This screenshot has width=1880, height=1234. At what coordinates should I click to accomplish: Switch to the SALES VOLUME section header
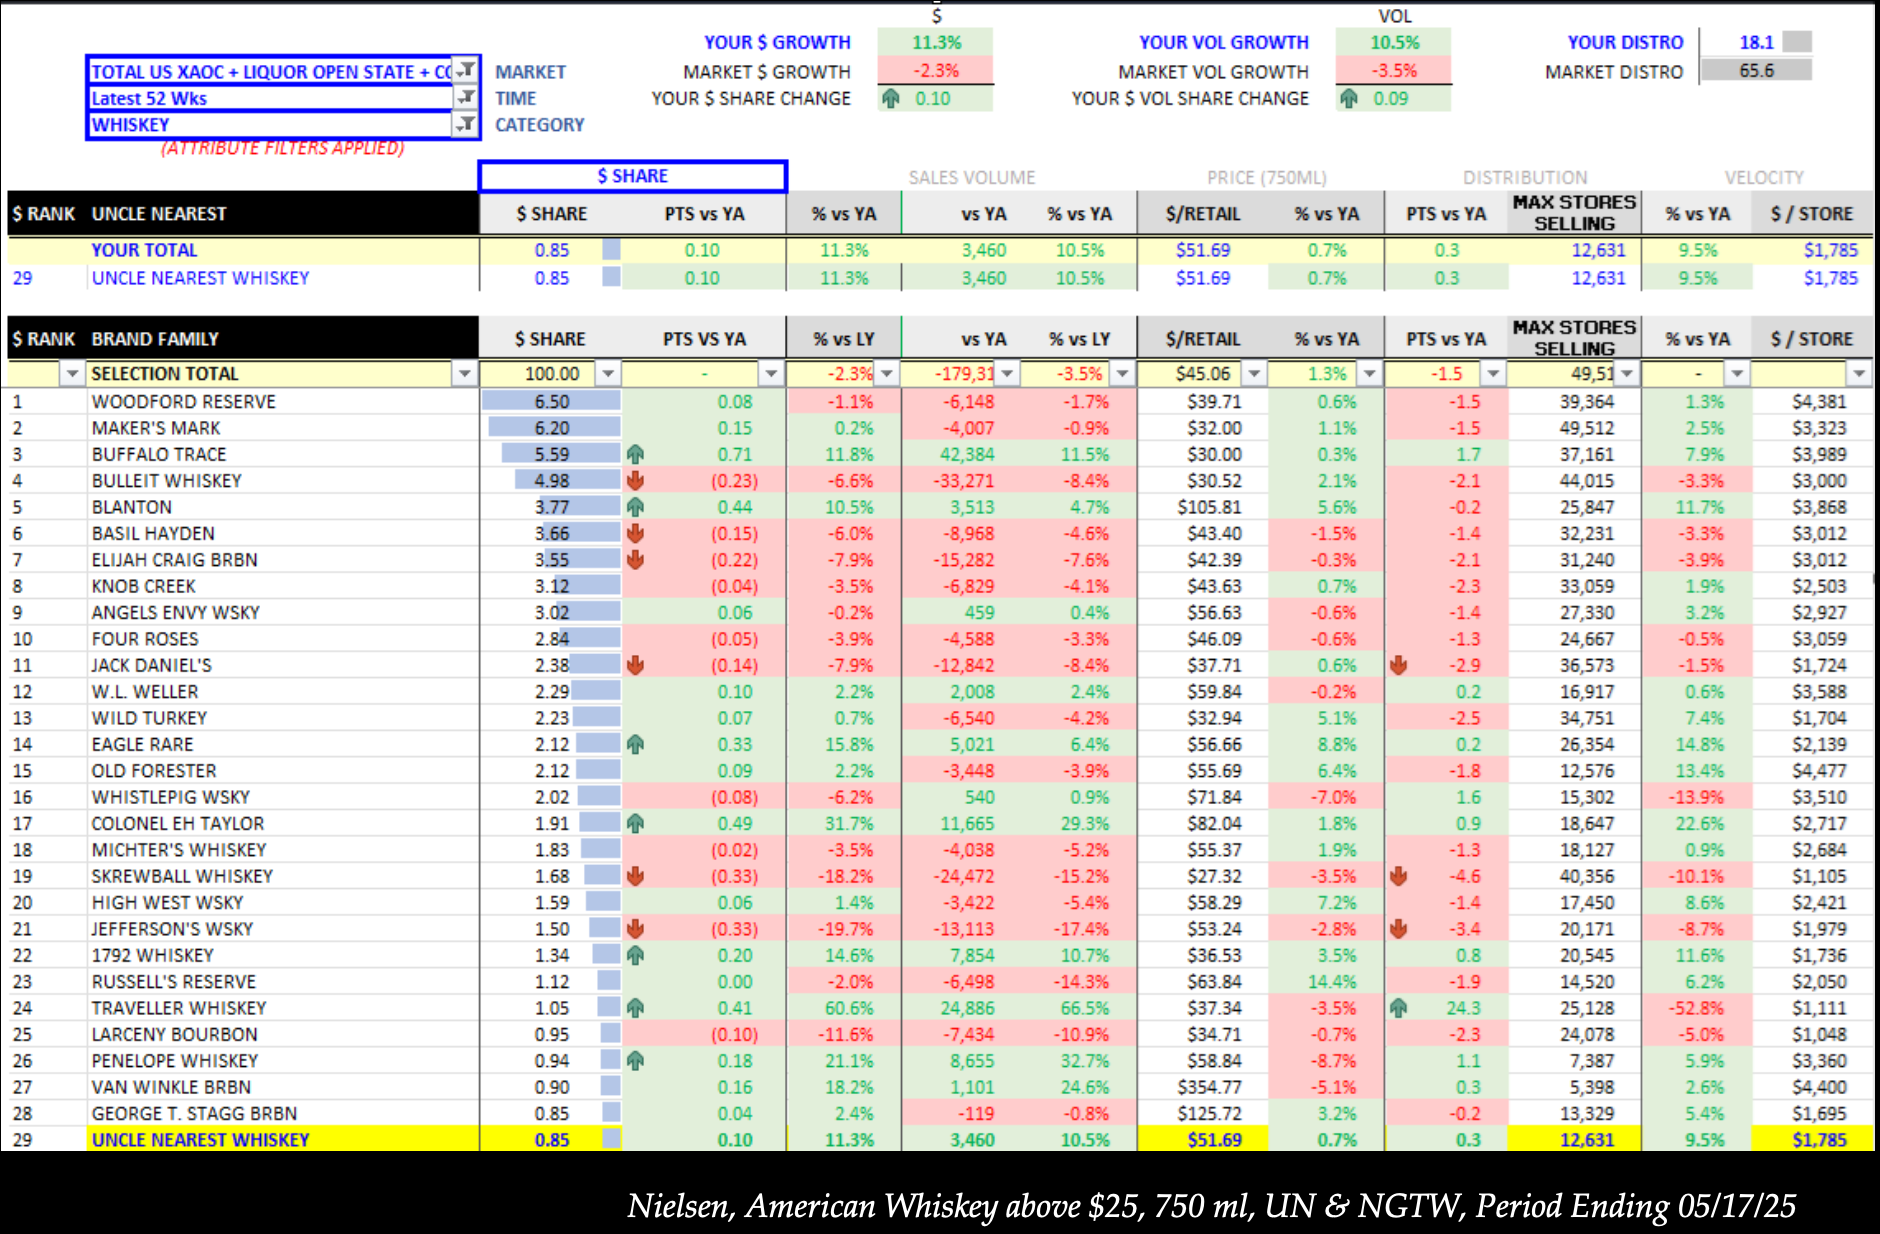coord(971,177)
